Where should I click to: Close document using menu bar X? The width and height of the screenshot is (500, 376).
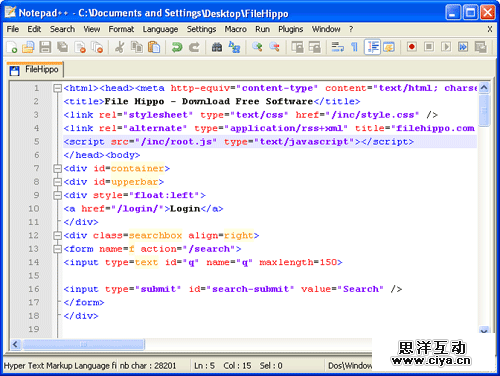click(490, 29)
